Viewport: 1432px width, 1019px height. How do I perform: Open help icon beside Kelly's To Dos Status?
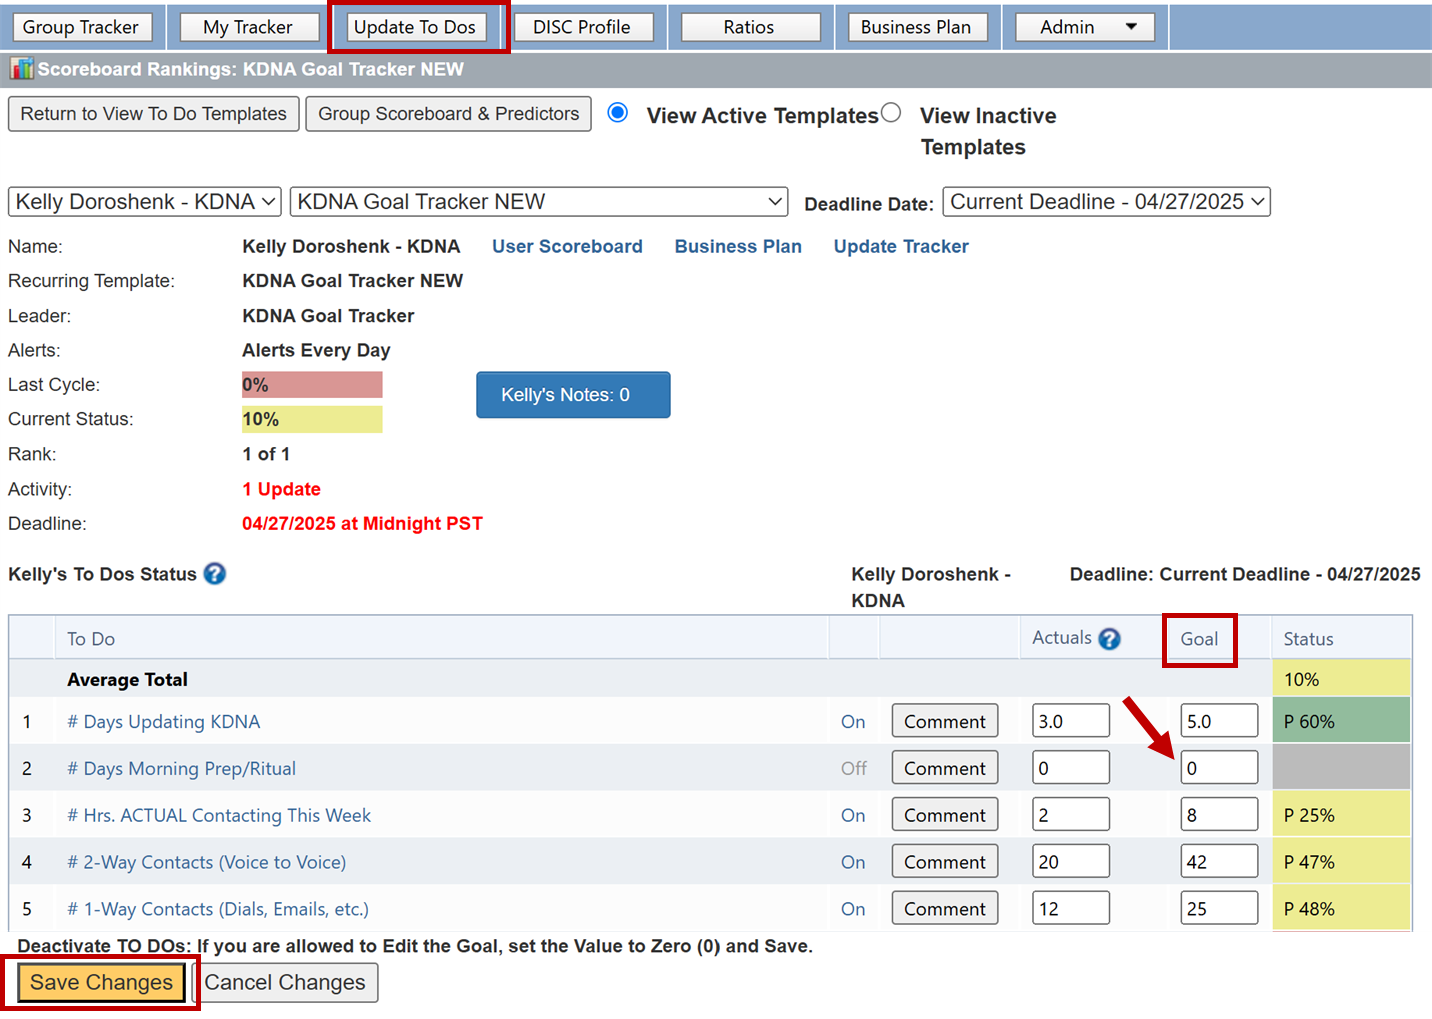[215, 574]
